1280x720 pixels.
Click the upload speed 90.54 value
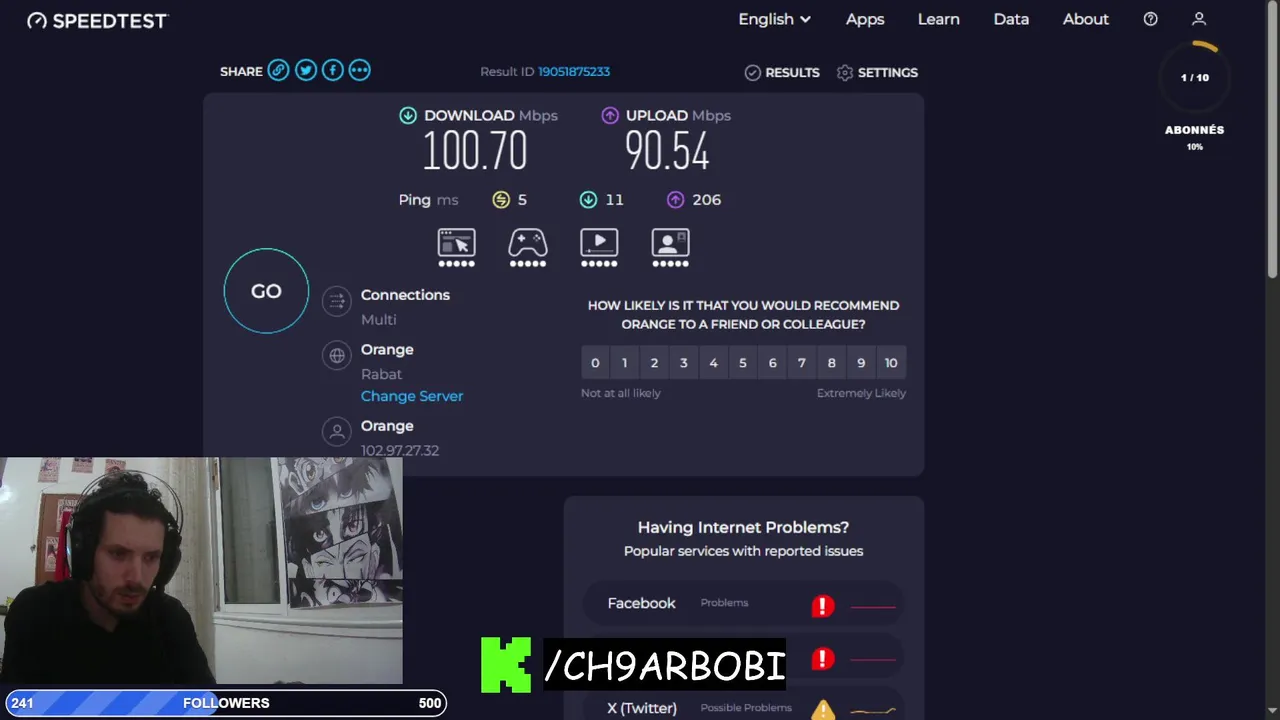[667, 152]
